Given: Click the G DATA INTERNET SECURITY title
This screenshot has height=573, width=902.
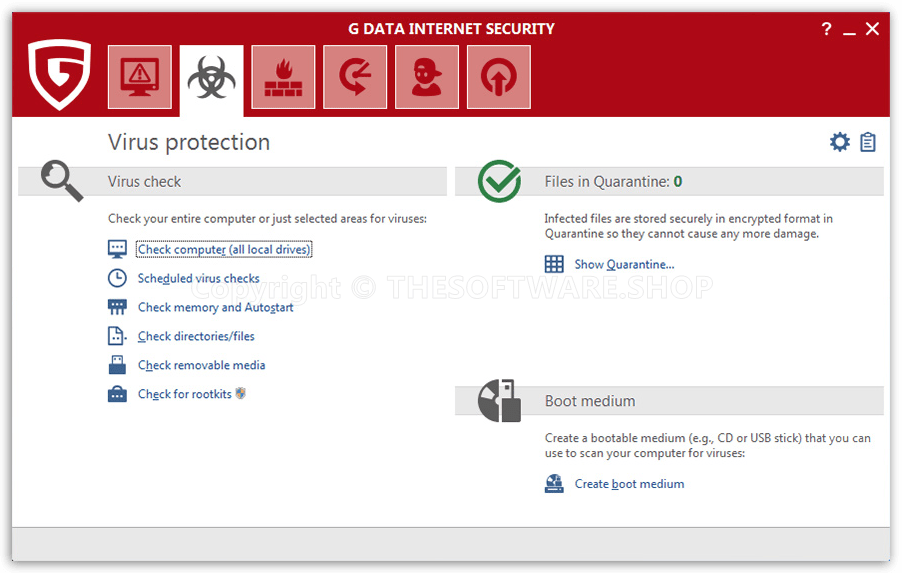Looking at the screenshot, I should pyautogui.click(x=451, y=29).
